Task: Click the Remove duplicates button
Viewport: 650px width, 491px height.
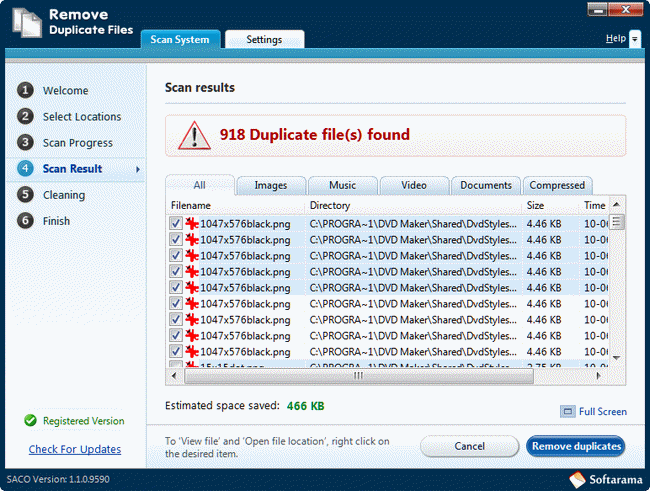Action: point(576,446)
